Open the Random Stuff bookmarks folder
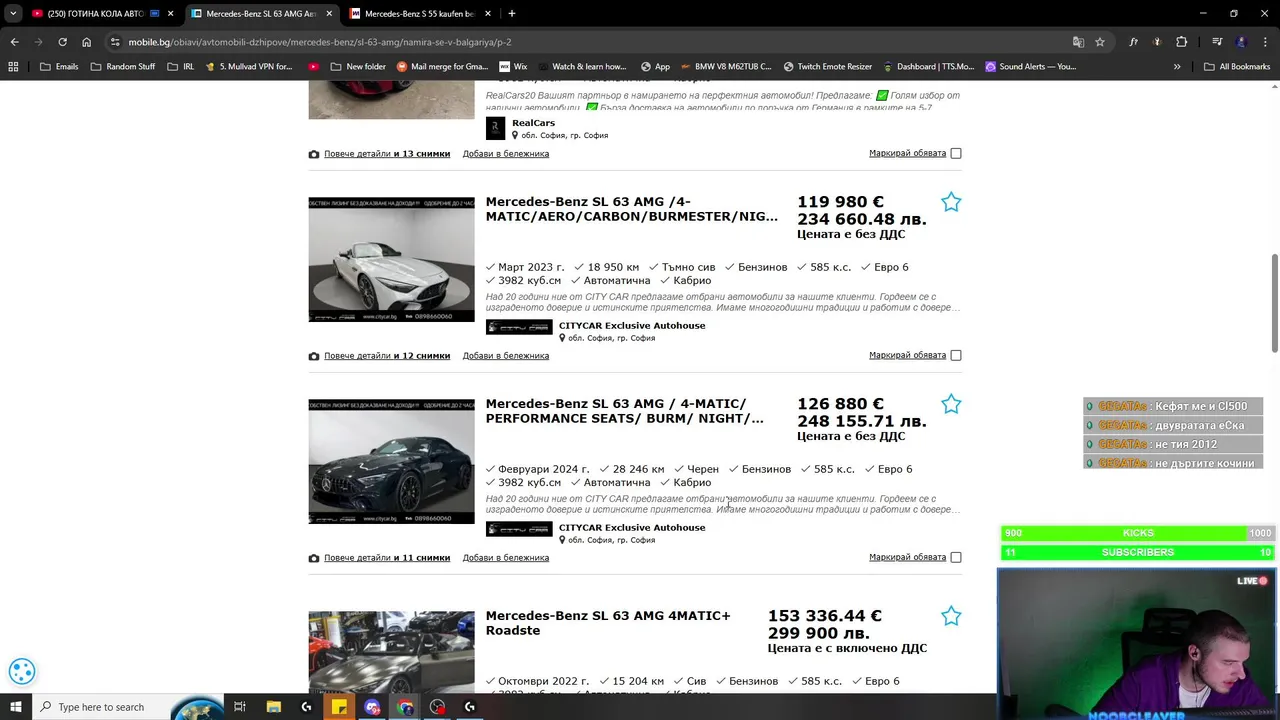1280x720 pixels. (x=123, y=67)
